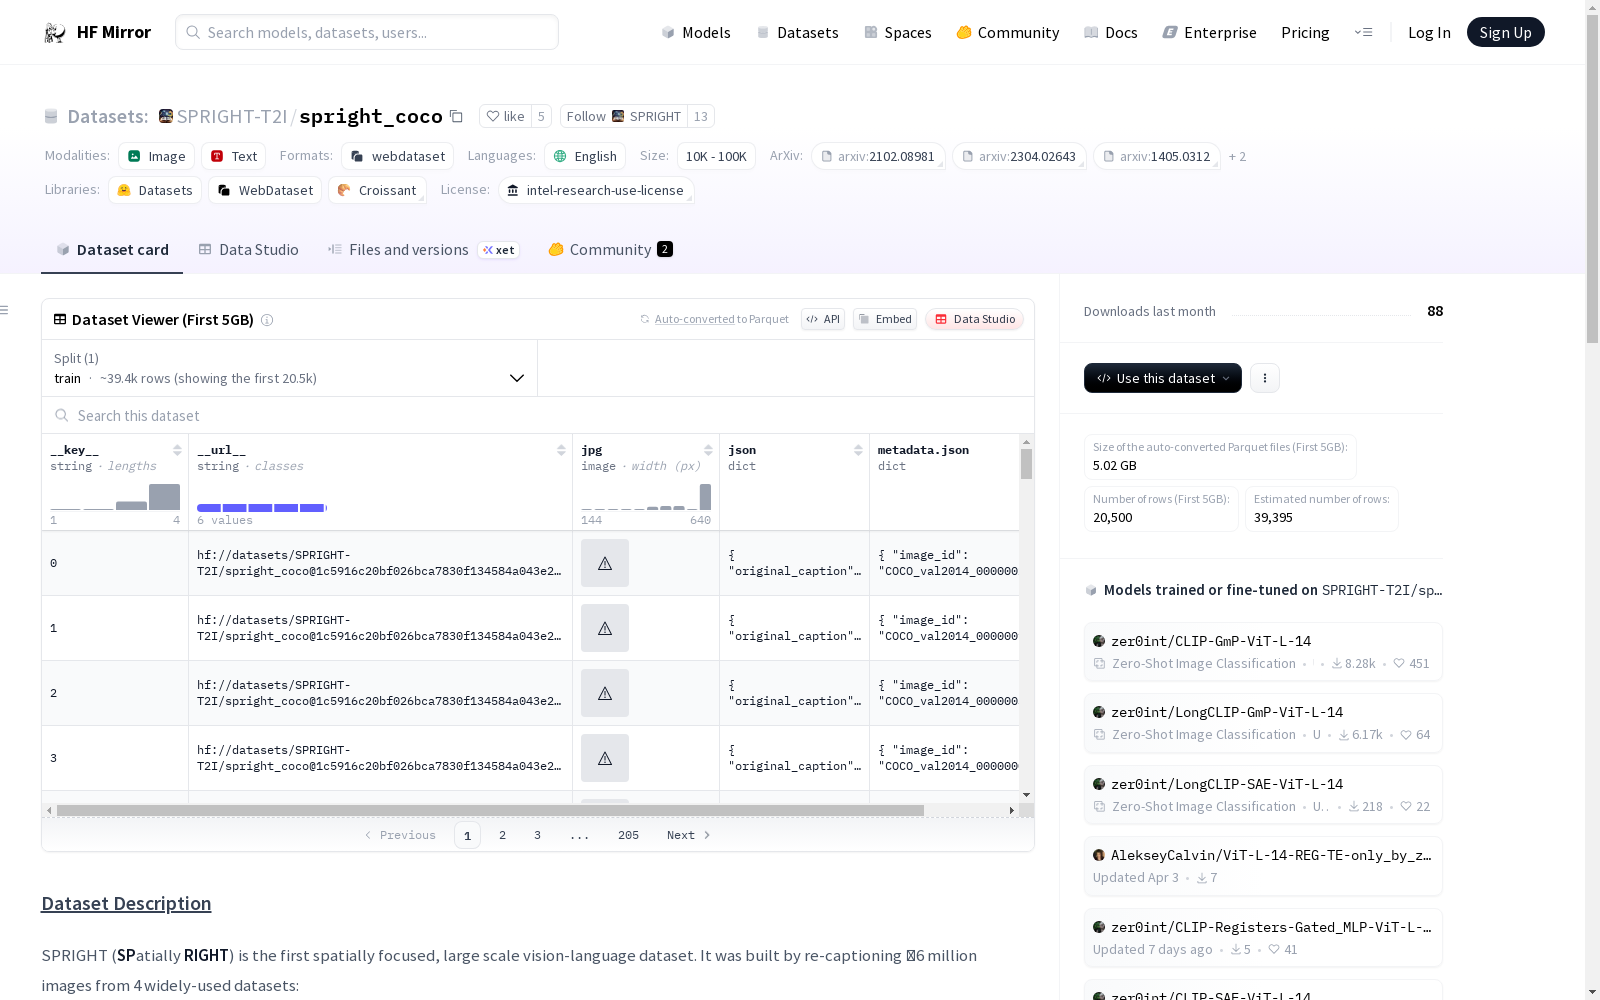
Task: Open the arxiv:2102.08981 tag
Action: pos(878,156)
